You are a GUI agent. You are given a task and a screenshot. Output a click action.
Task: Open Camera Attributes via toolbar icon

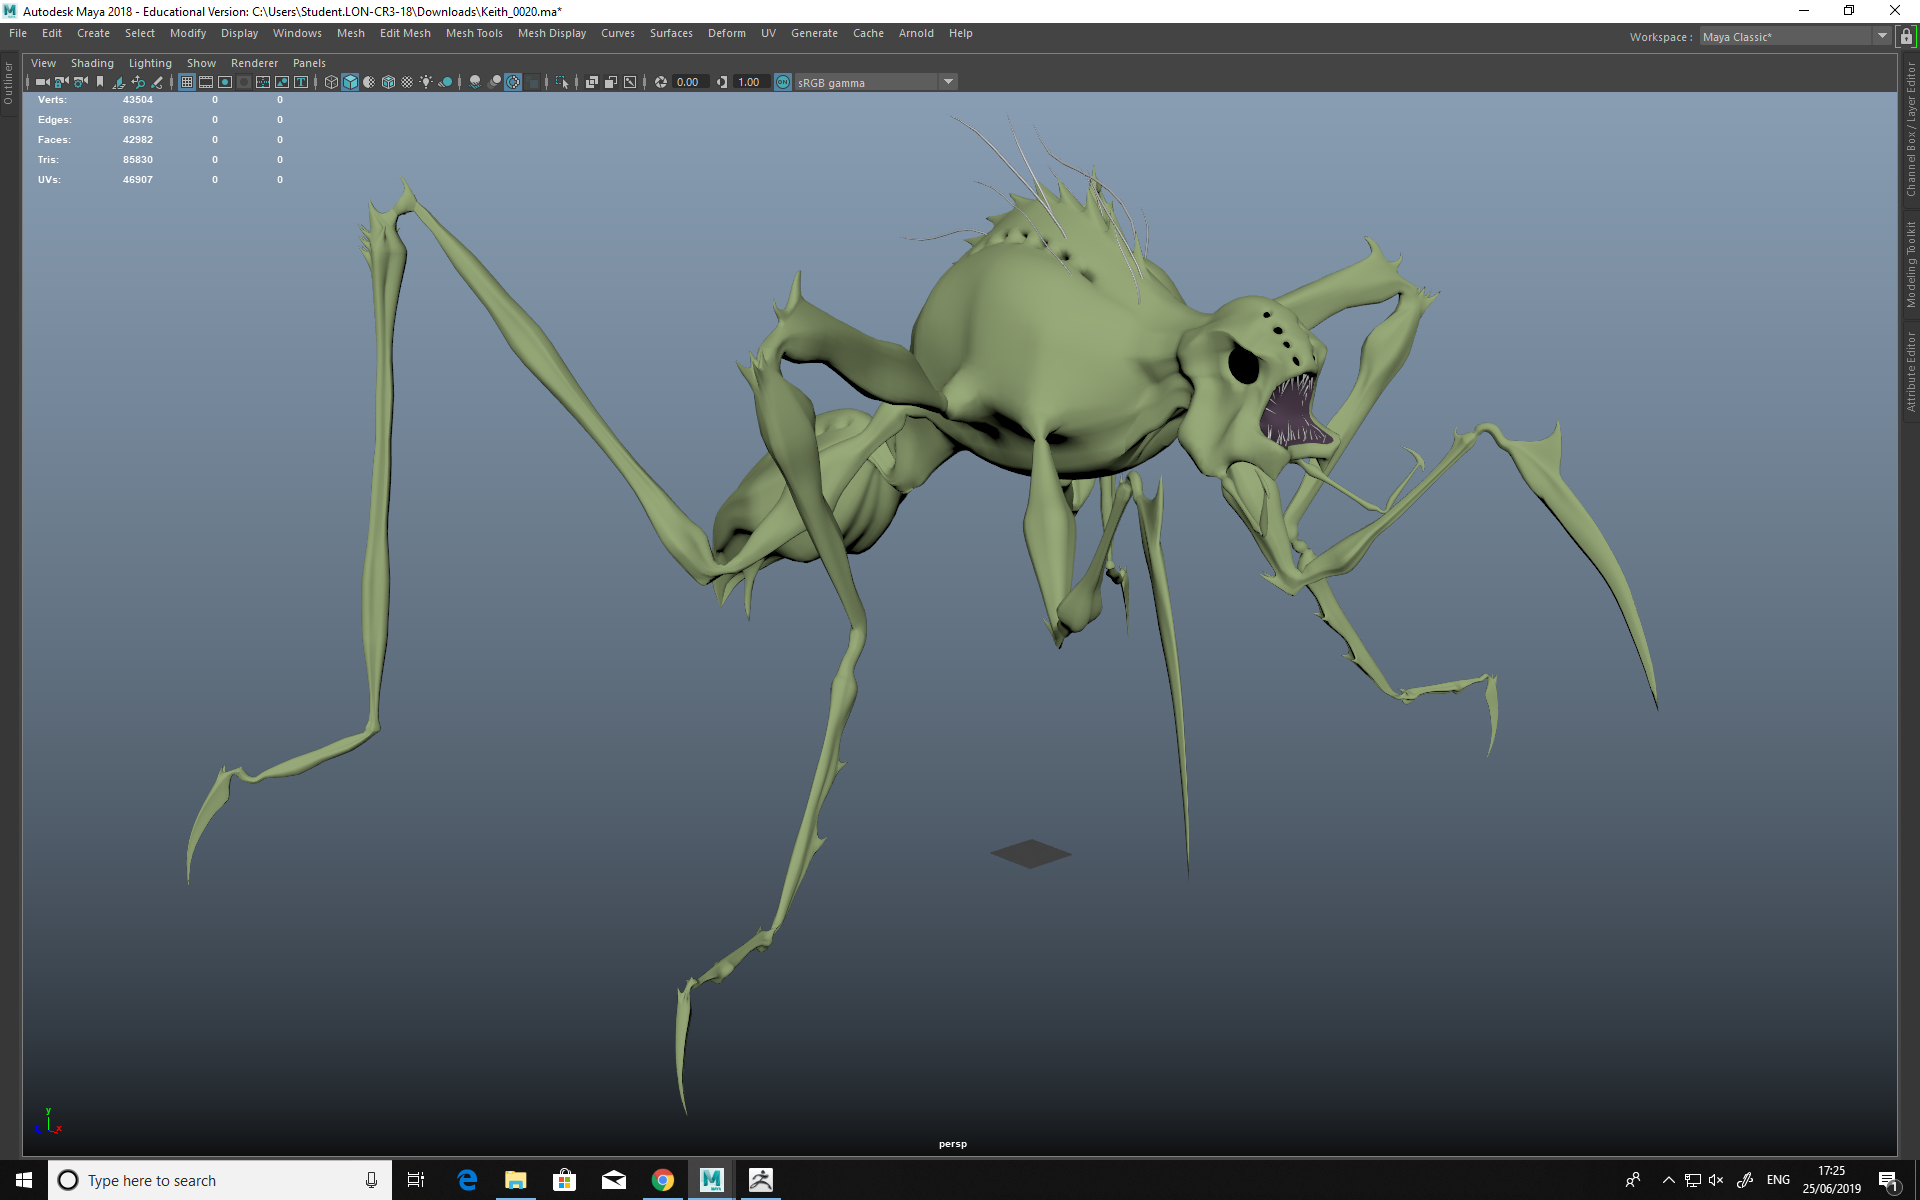(81, 82)
